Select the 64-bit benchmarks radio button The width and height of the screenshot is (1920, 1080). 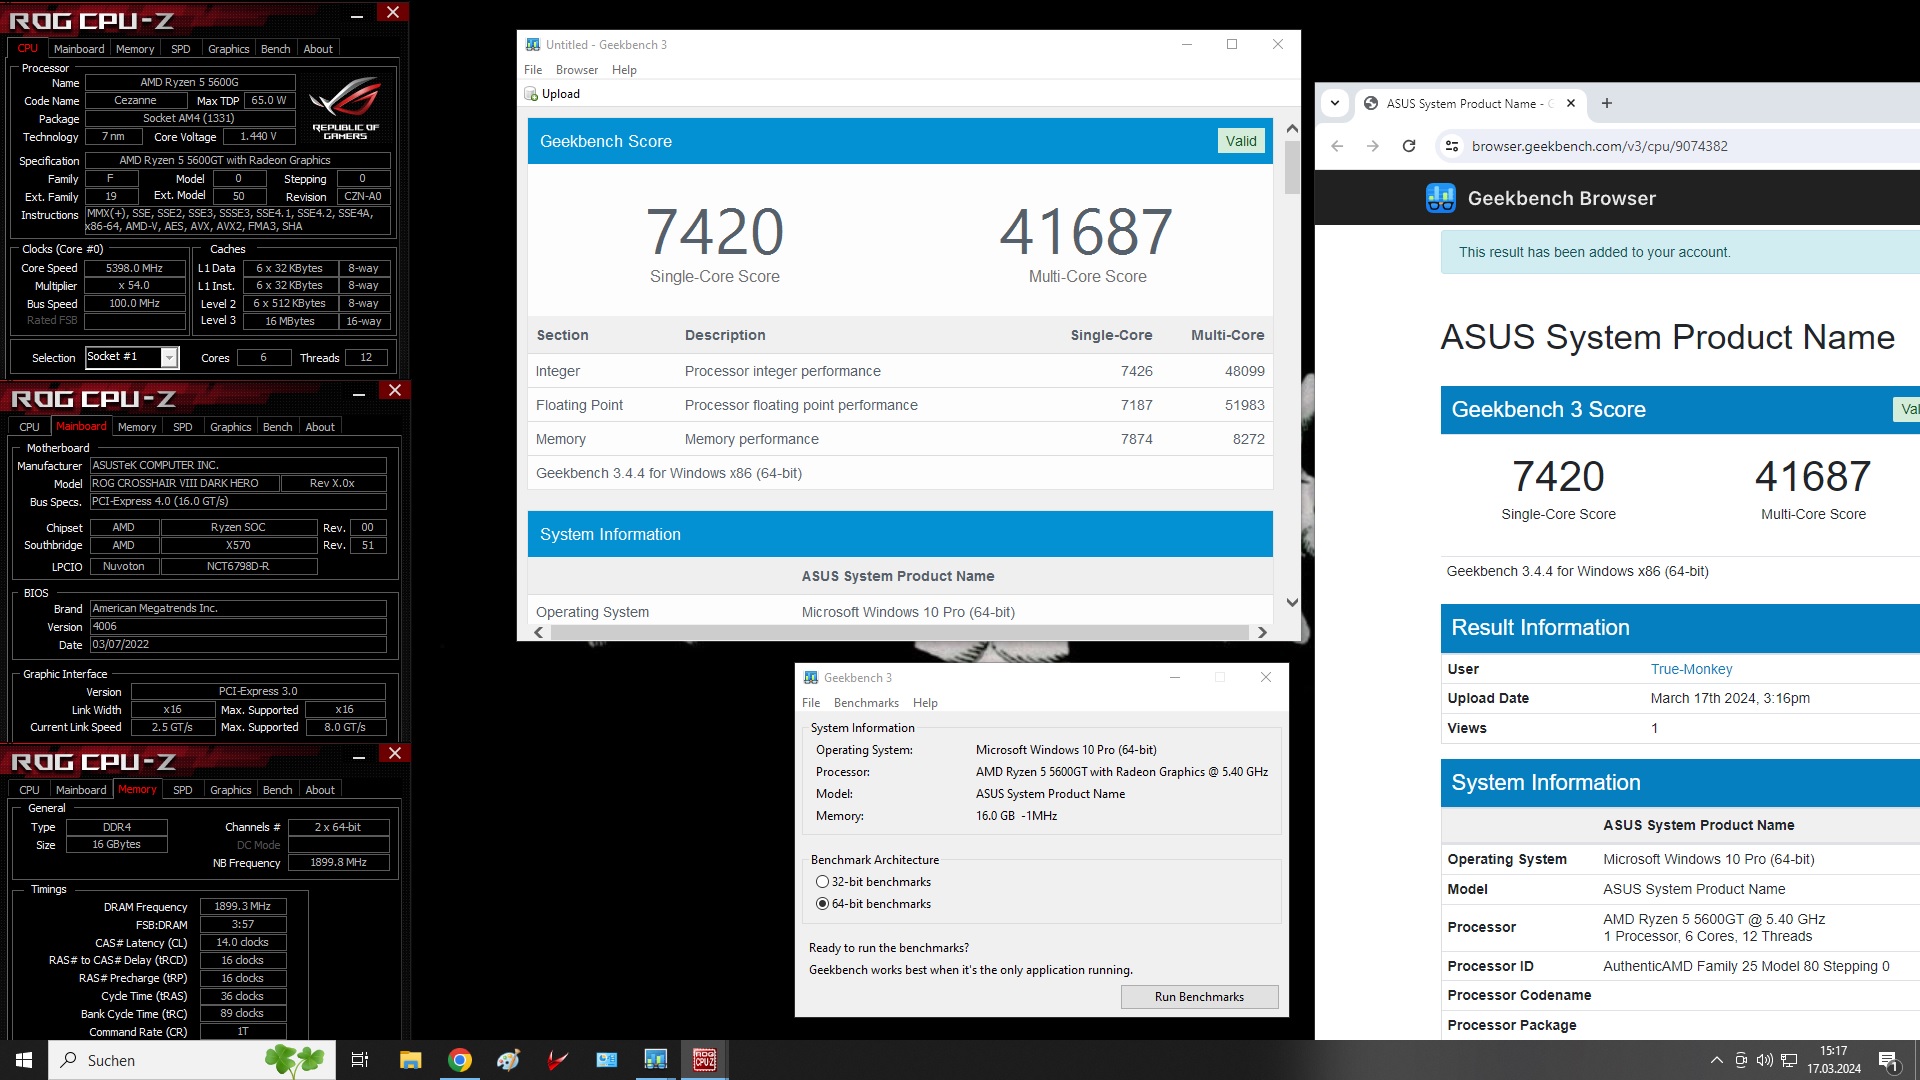[x=822, y=904]
